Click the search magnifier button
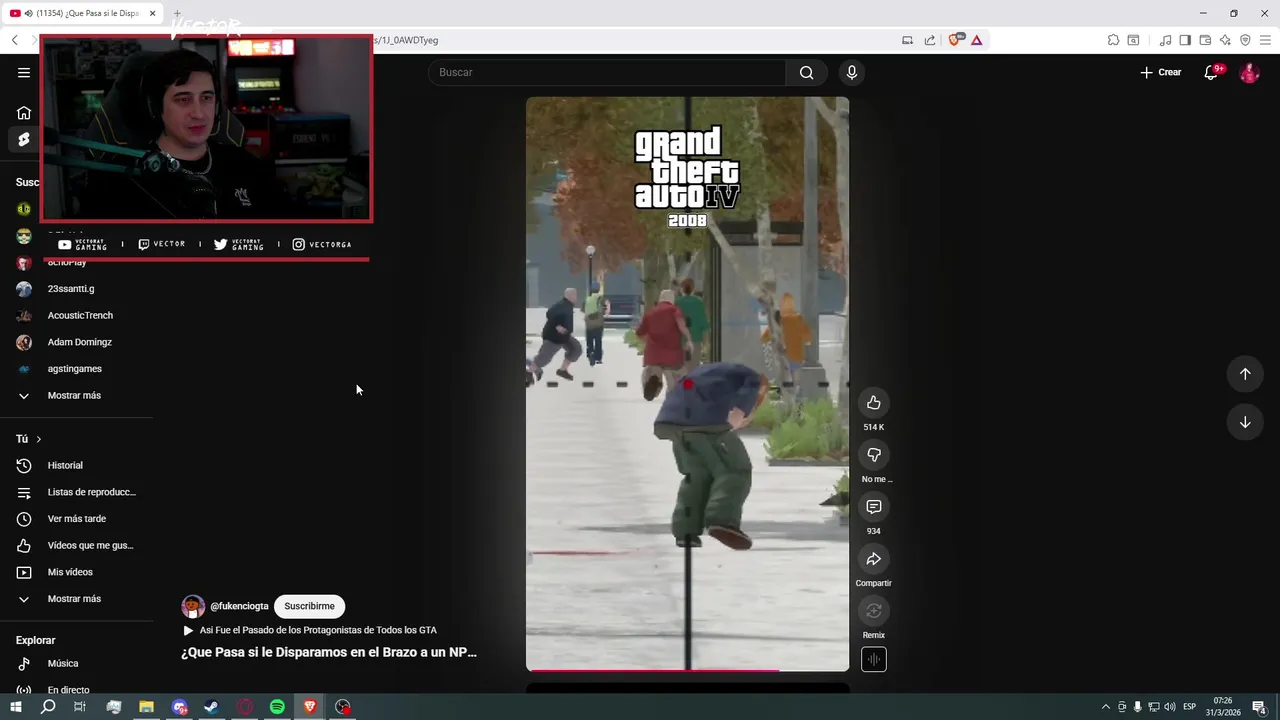The width and height of the screenshot is (1280, 720). click(807, 72)
